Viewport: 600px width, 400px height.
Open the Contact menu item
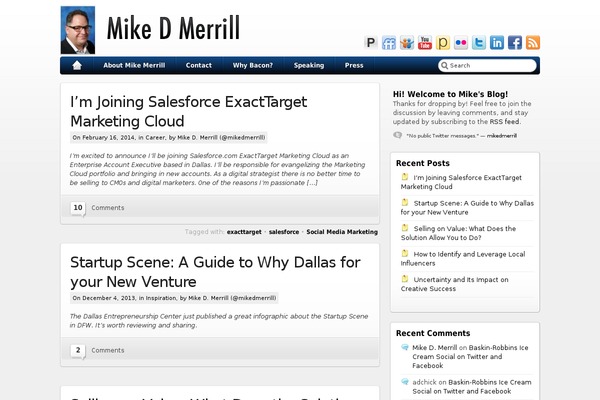tap(199, 65)
